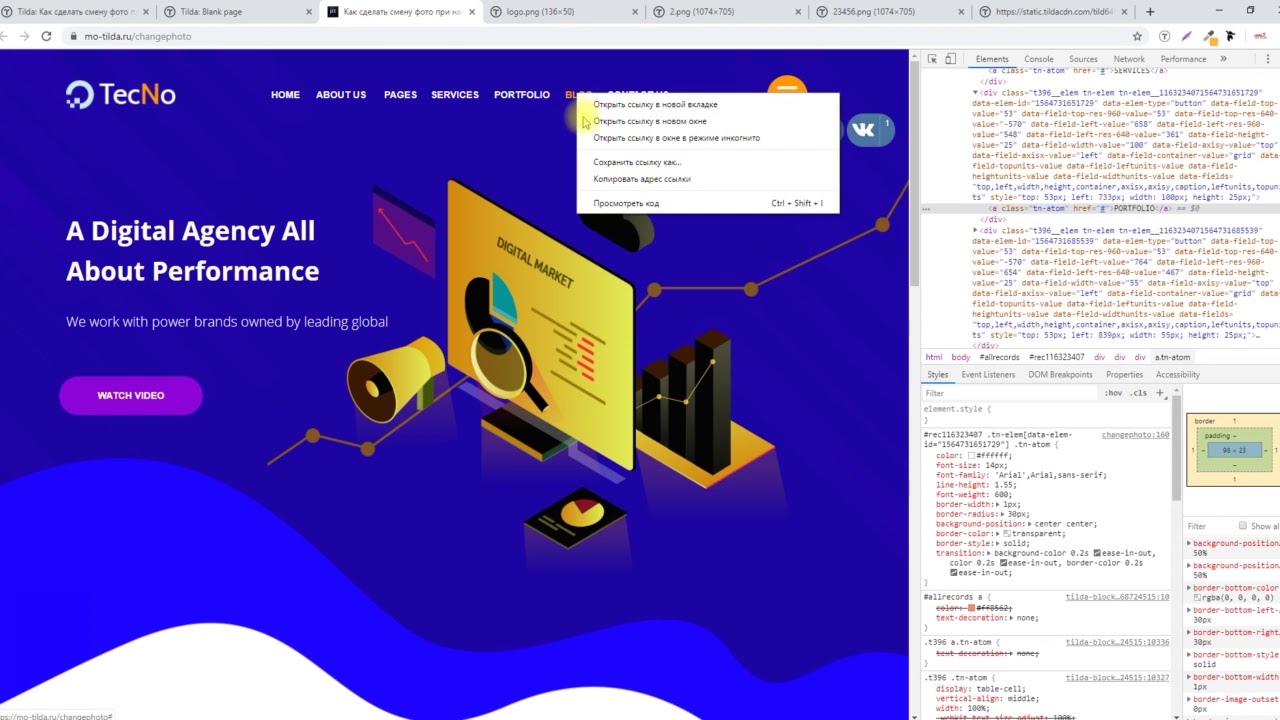Image resolution: width=1280 pixels, height=720 pixels.
Task: Close the static.tildacdn.com browser tab
Action: 1123,12
